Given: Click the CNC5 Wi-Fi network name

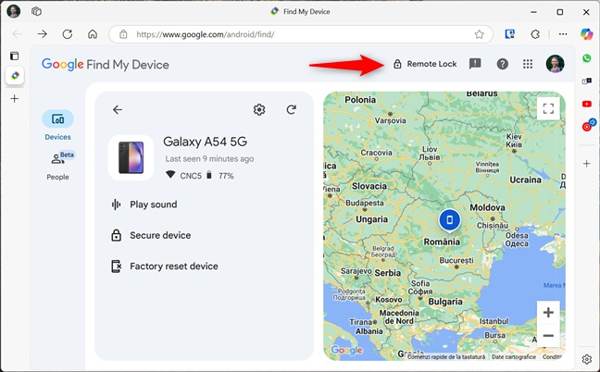Looking at the screenshot, I should click(x=191, y=176).
